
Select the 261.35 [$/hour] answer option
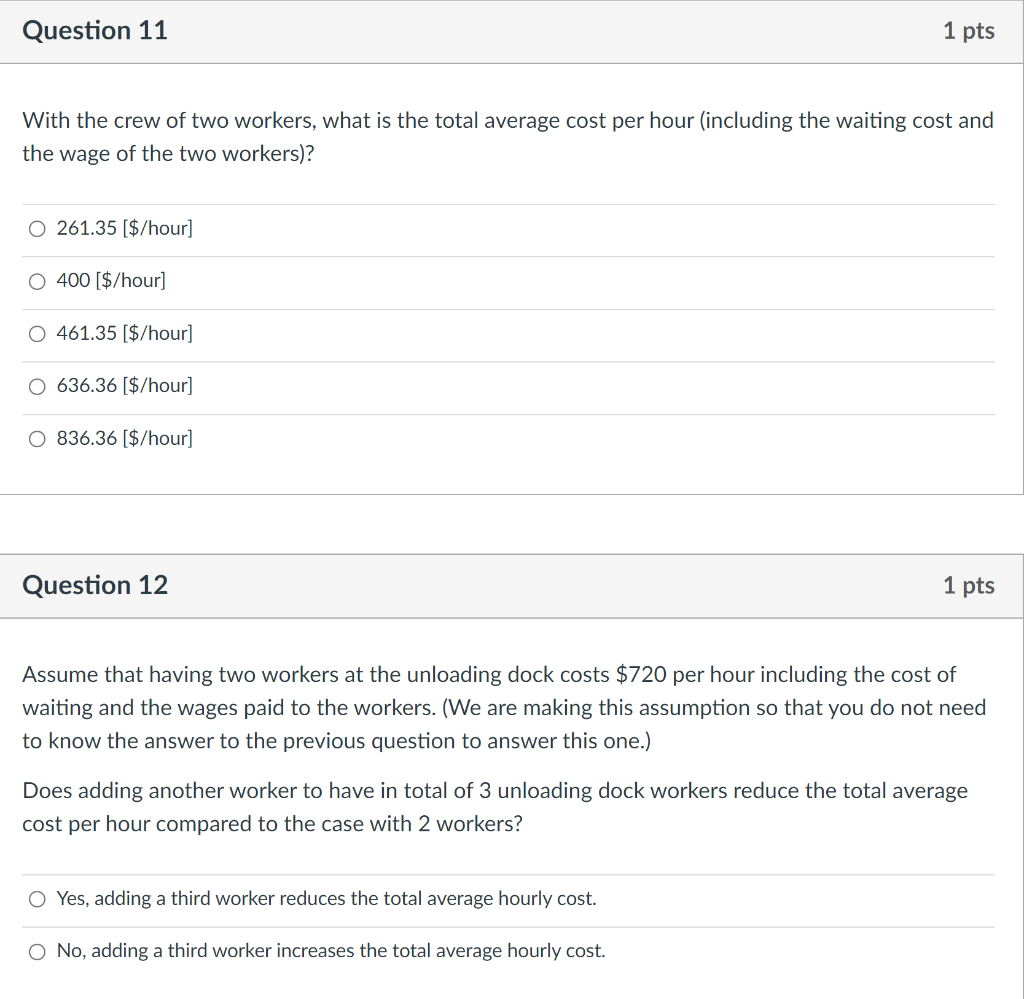37,229
